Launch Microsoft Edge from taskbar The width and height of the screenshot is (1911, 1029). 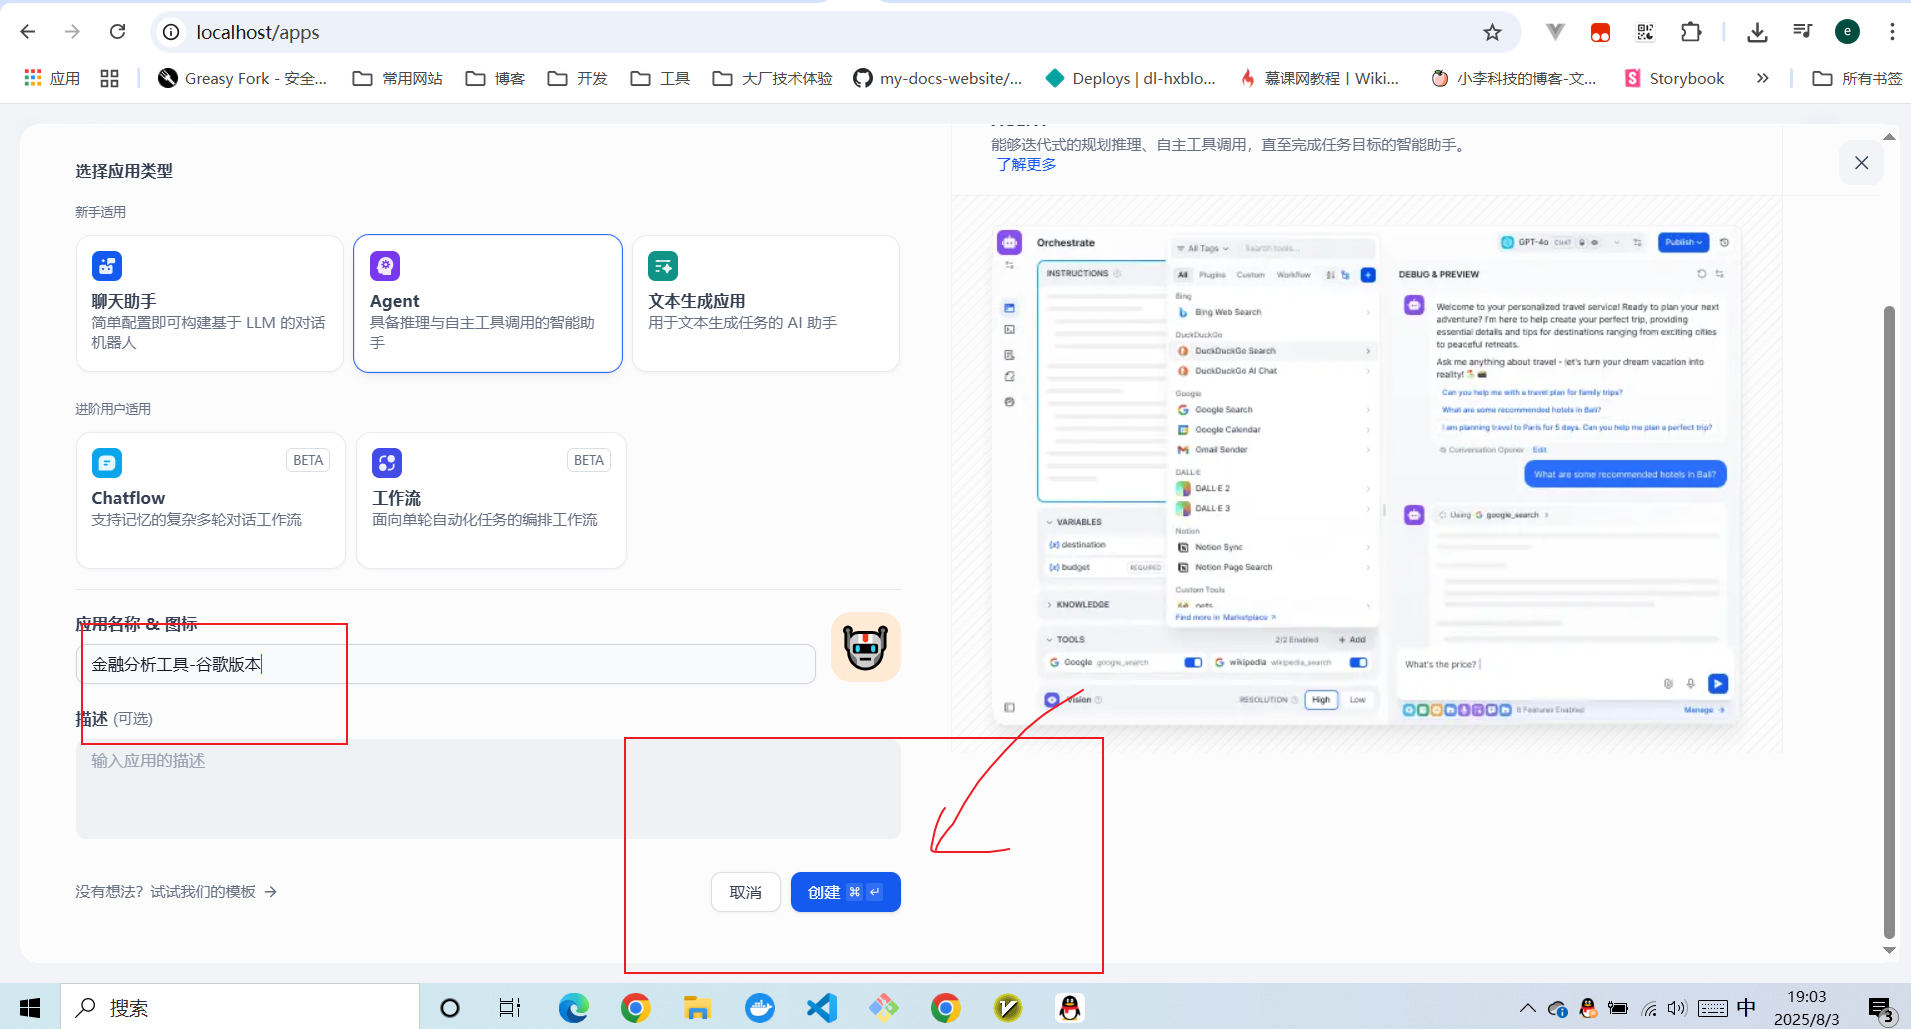[x=573, y=1007]
